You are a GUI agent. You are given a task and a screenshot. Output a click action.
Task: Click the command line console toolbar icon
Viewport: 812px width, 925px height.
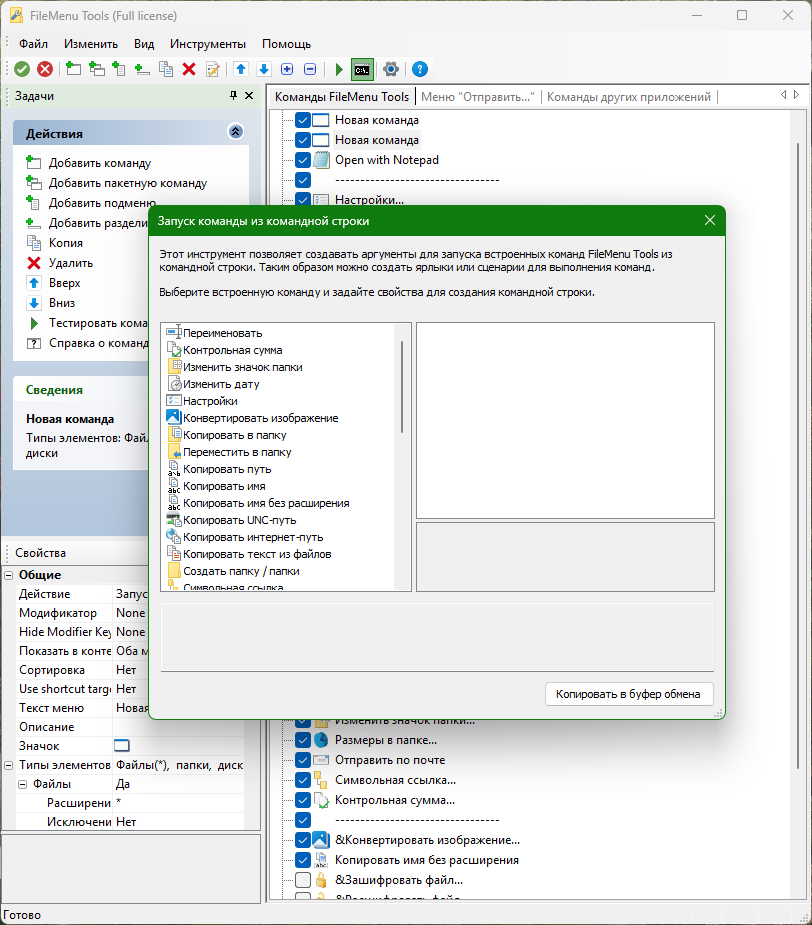(362, 70)
